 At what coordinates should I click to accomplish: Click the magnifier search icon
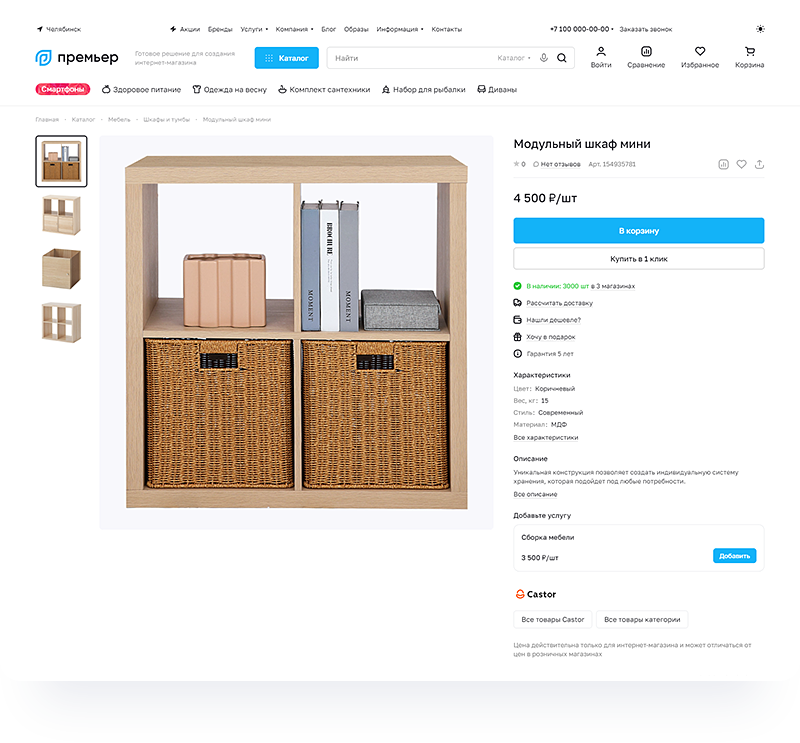point(562,58)
